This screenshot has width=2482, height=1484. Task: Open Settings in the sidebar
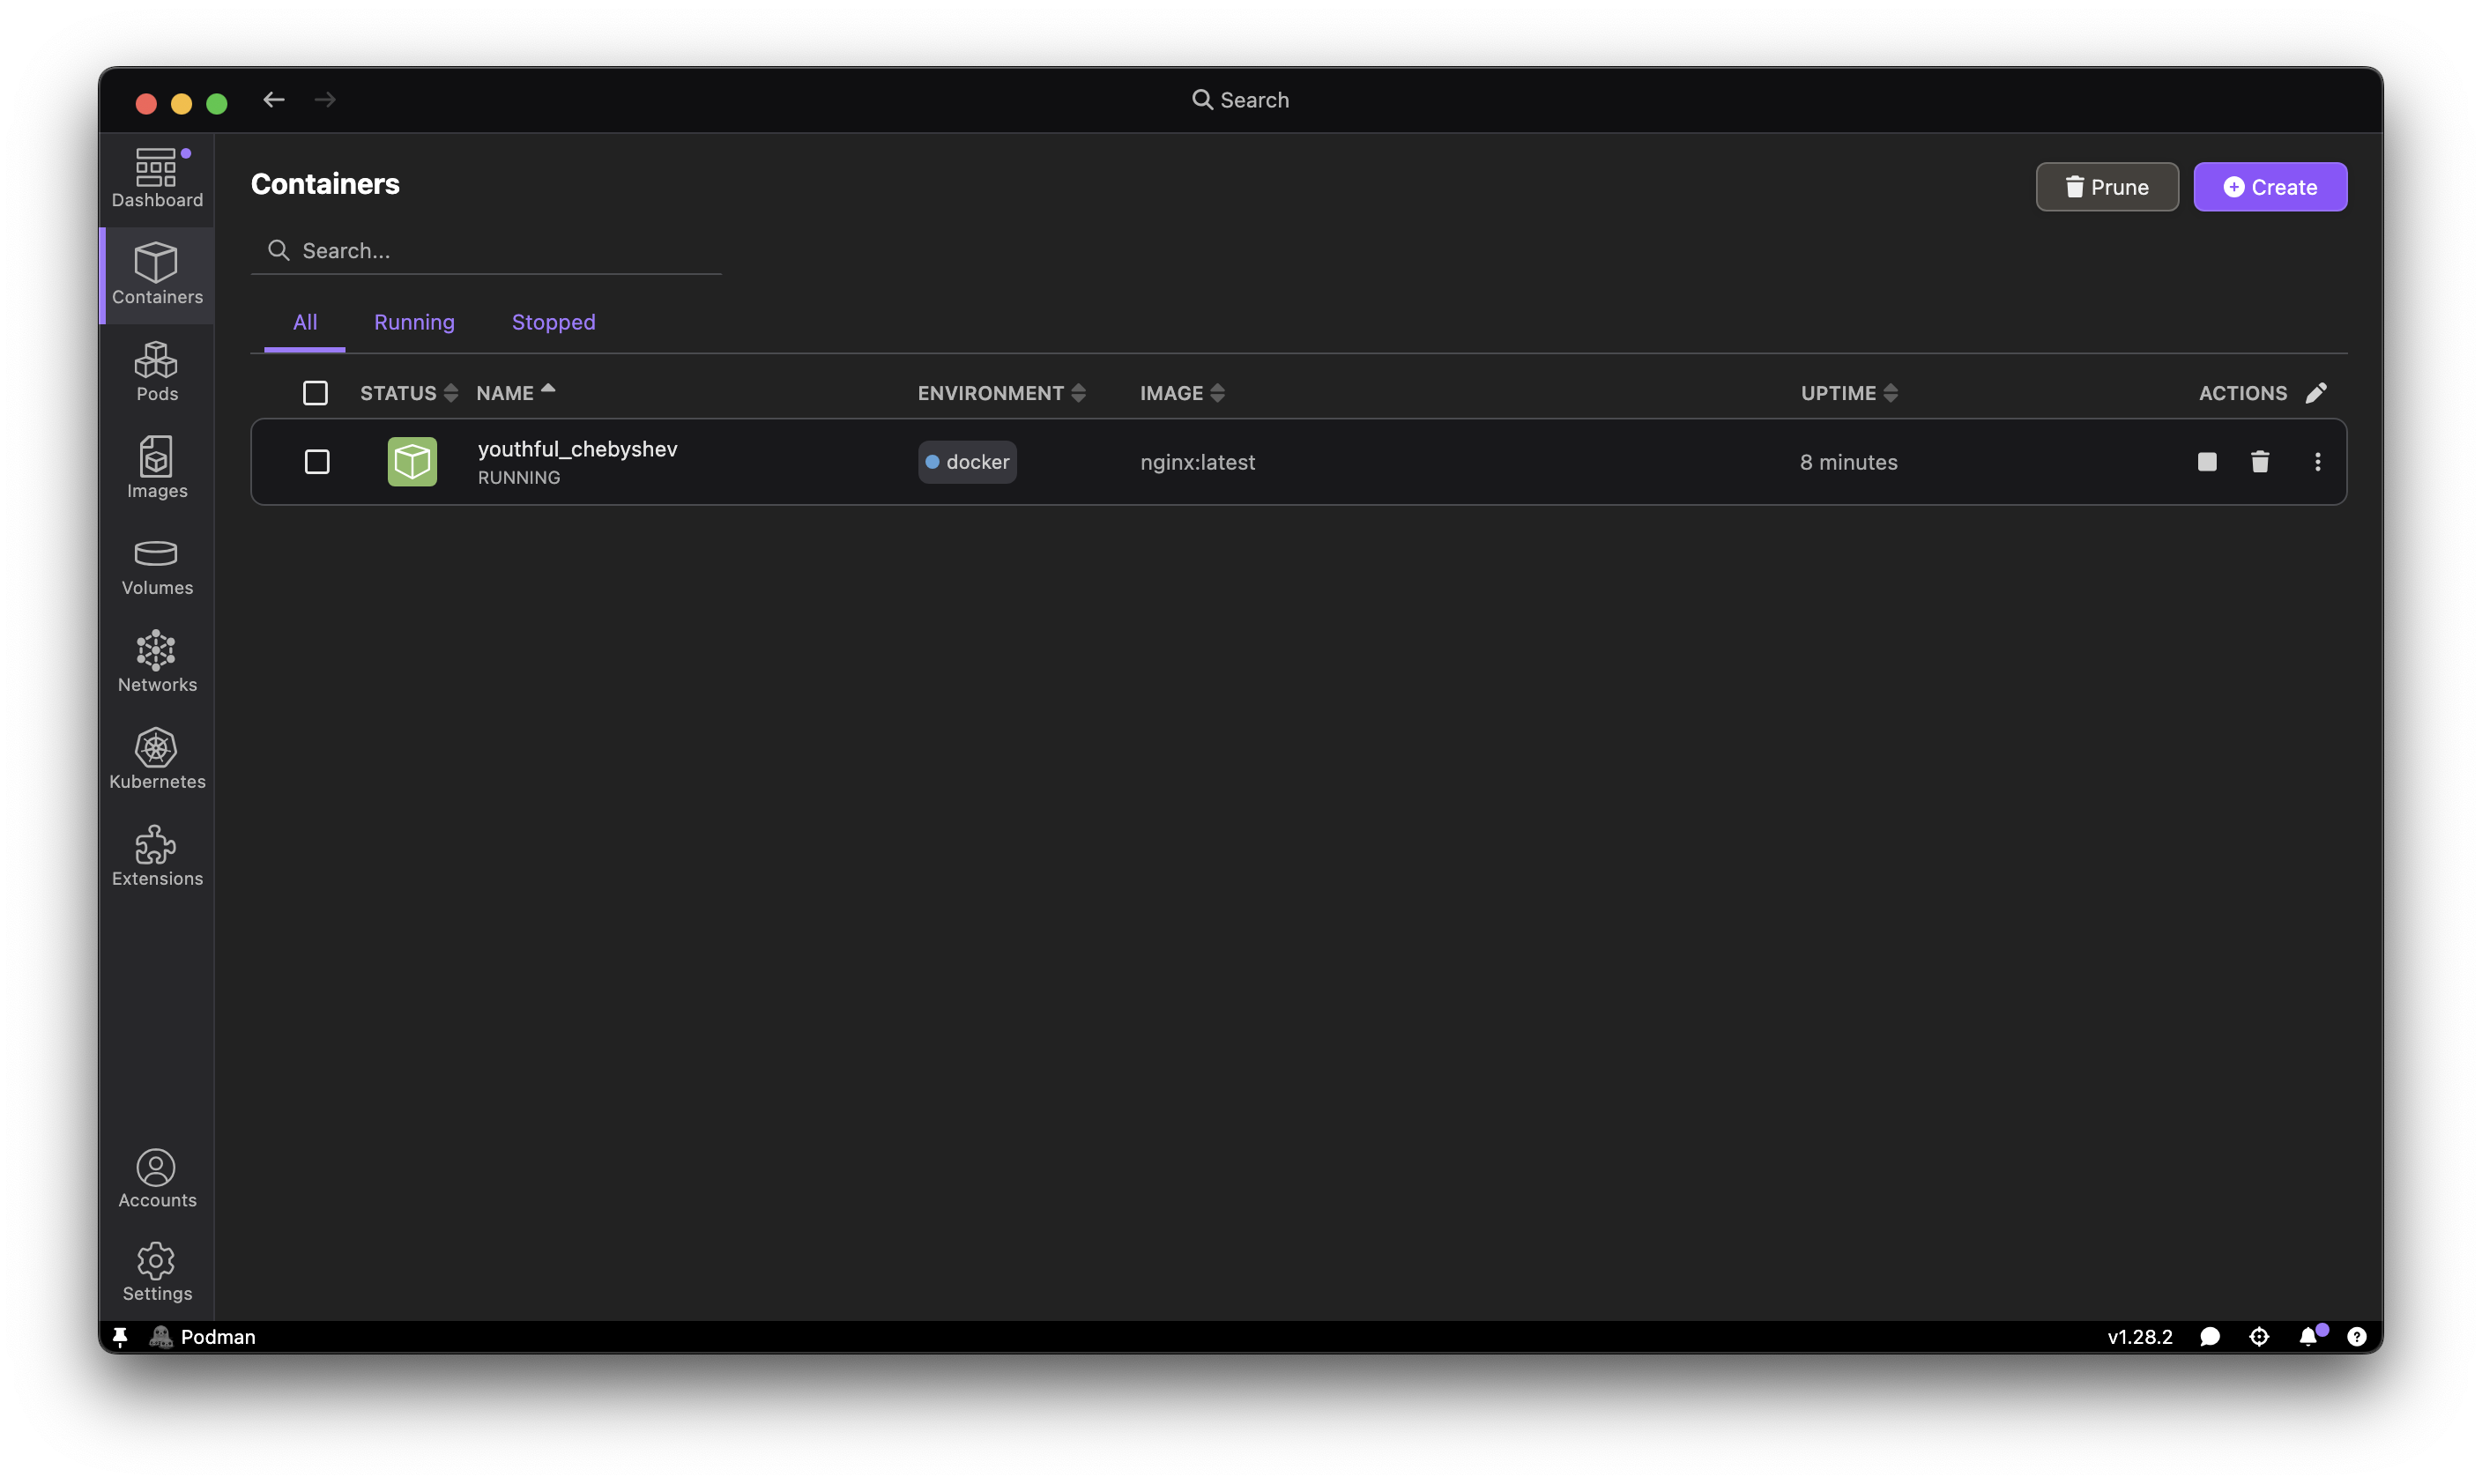click(157, 1272)
